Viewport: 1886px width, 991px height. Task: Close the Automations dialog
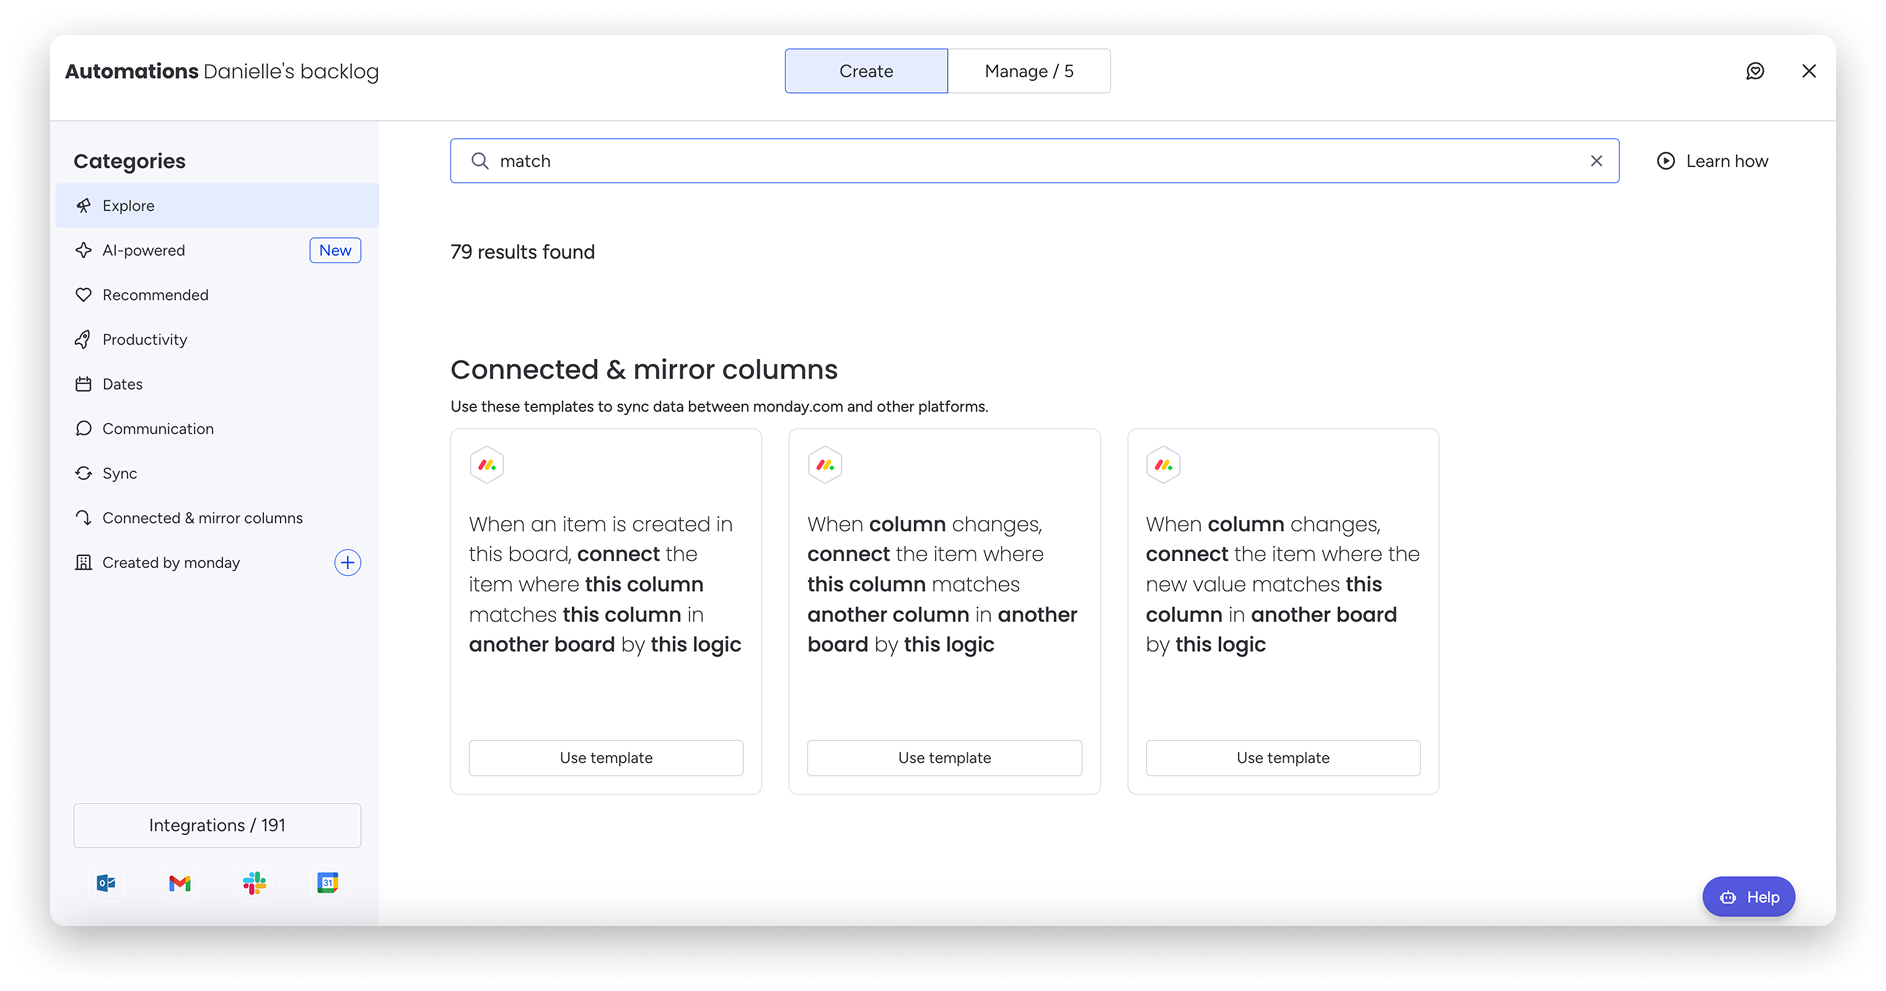coord(1809,71)
